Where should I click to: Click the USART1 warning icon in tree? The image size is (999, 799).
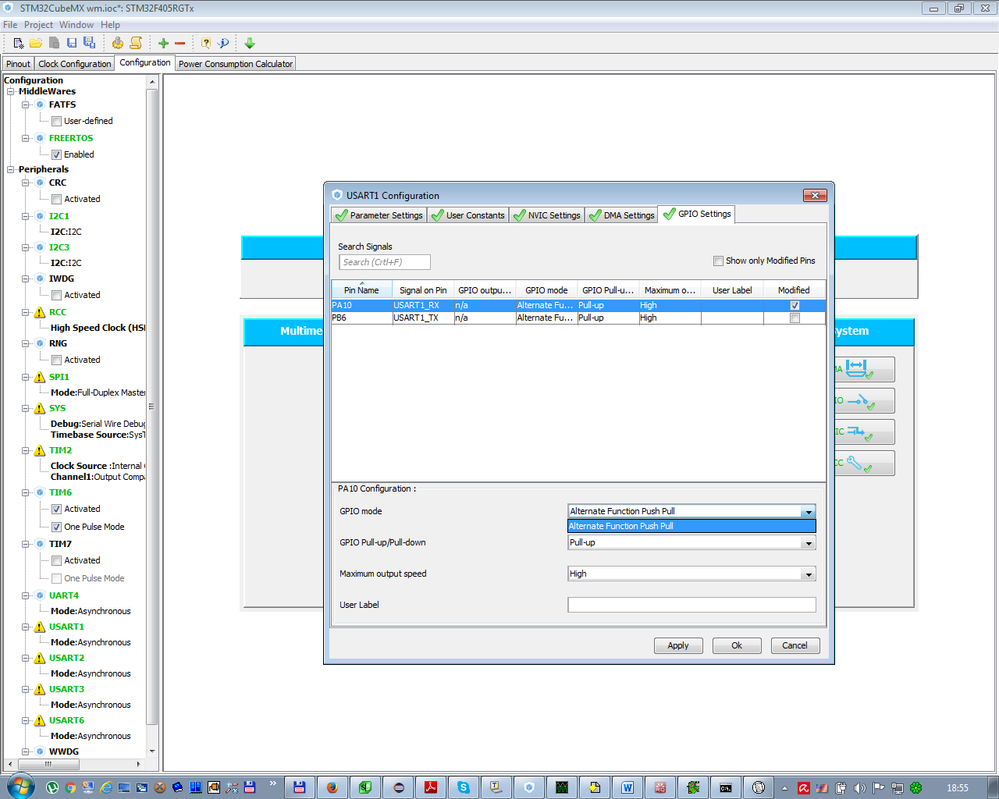pos(40,627)
